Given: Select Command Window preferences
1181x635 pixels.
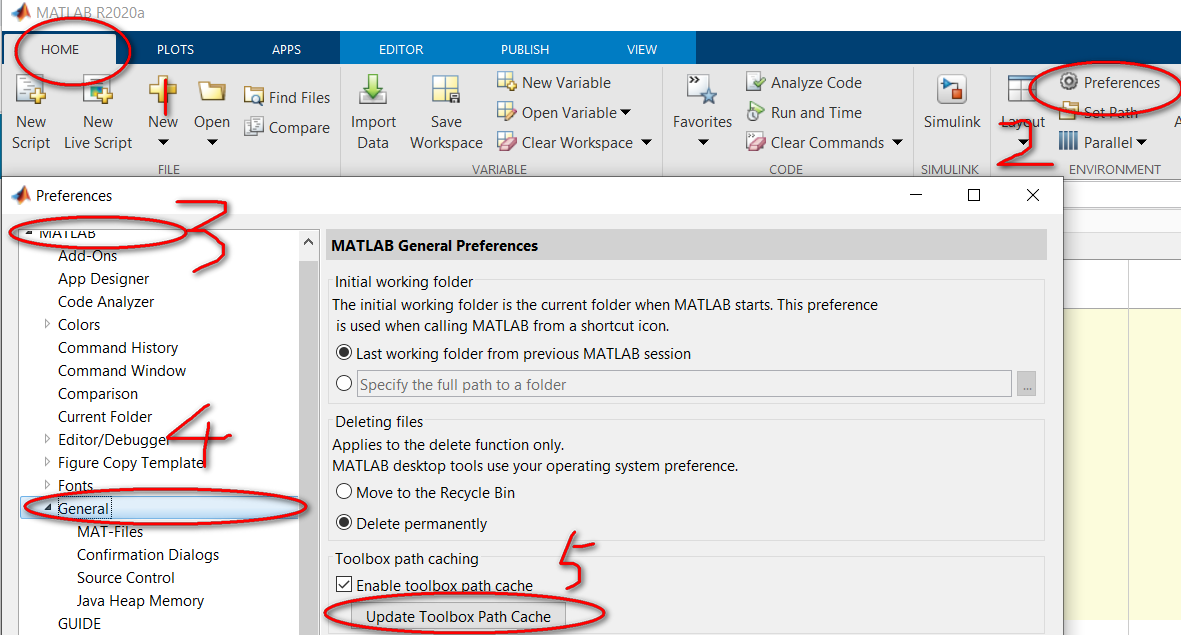Looking at the screenshot, I should [121, 371].
